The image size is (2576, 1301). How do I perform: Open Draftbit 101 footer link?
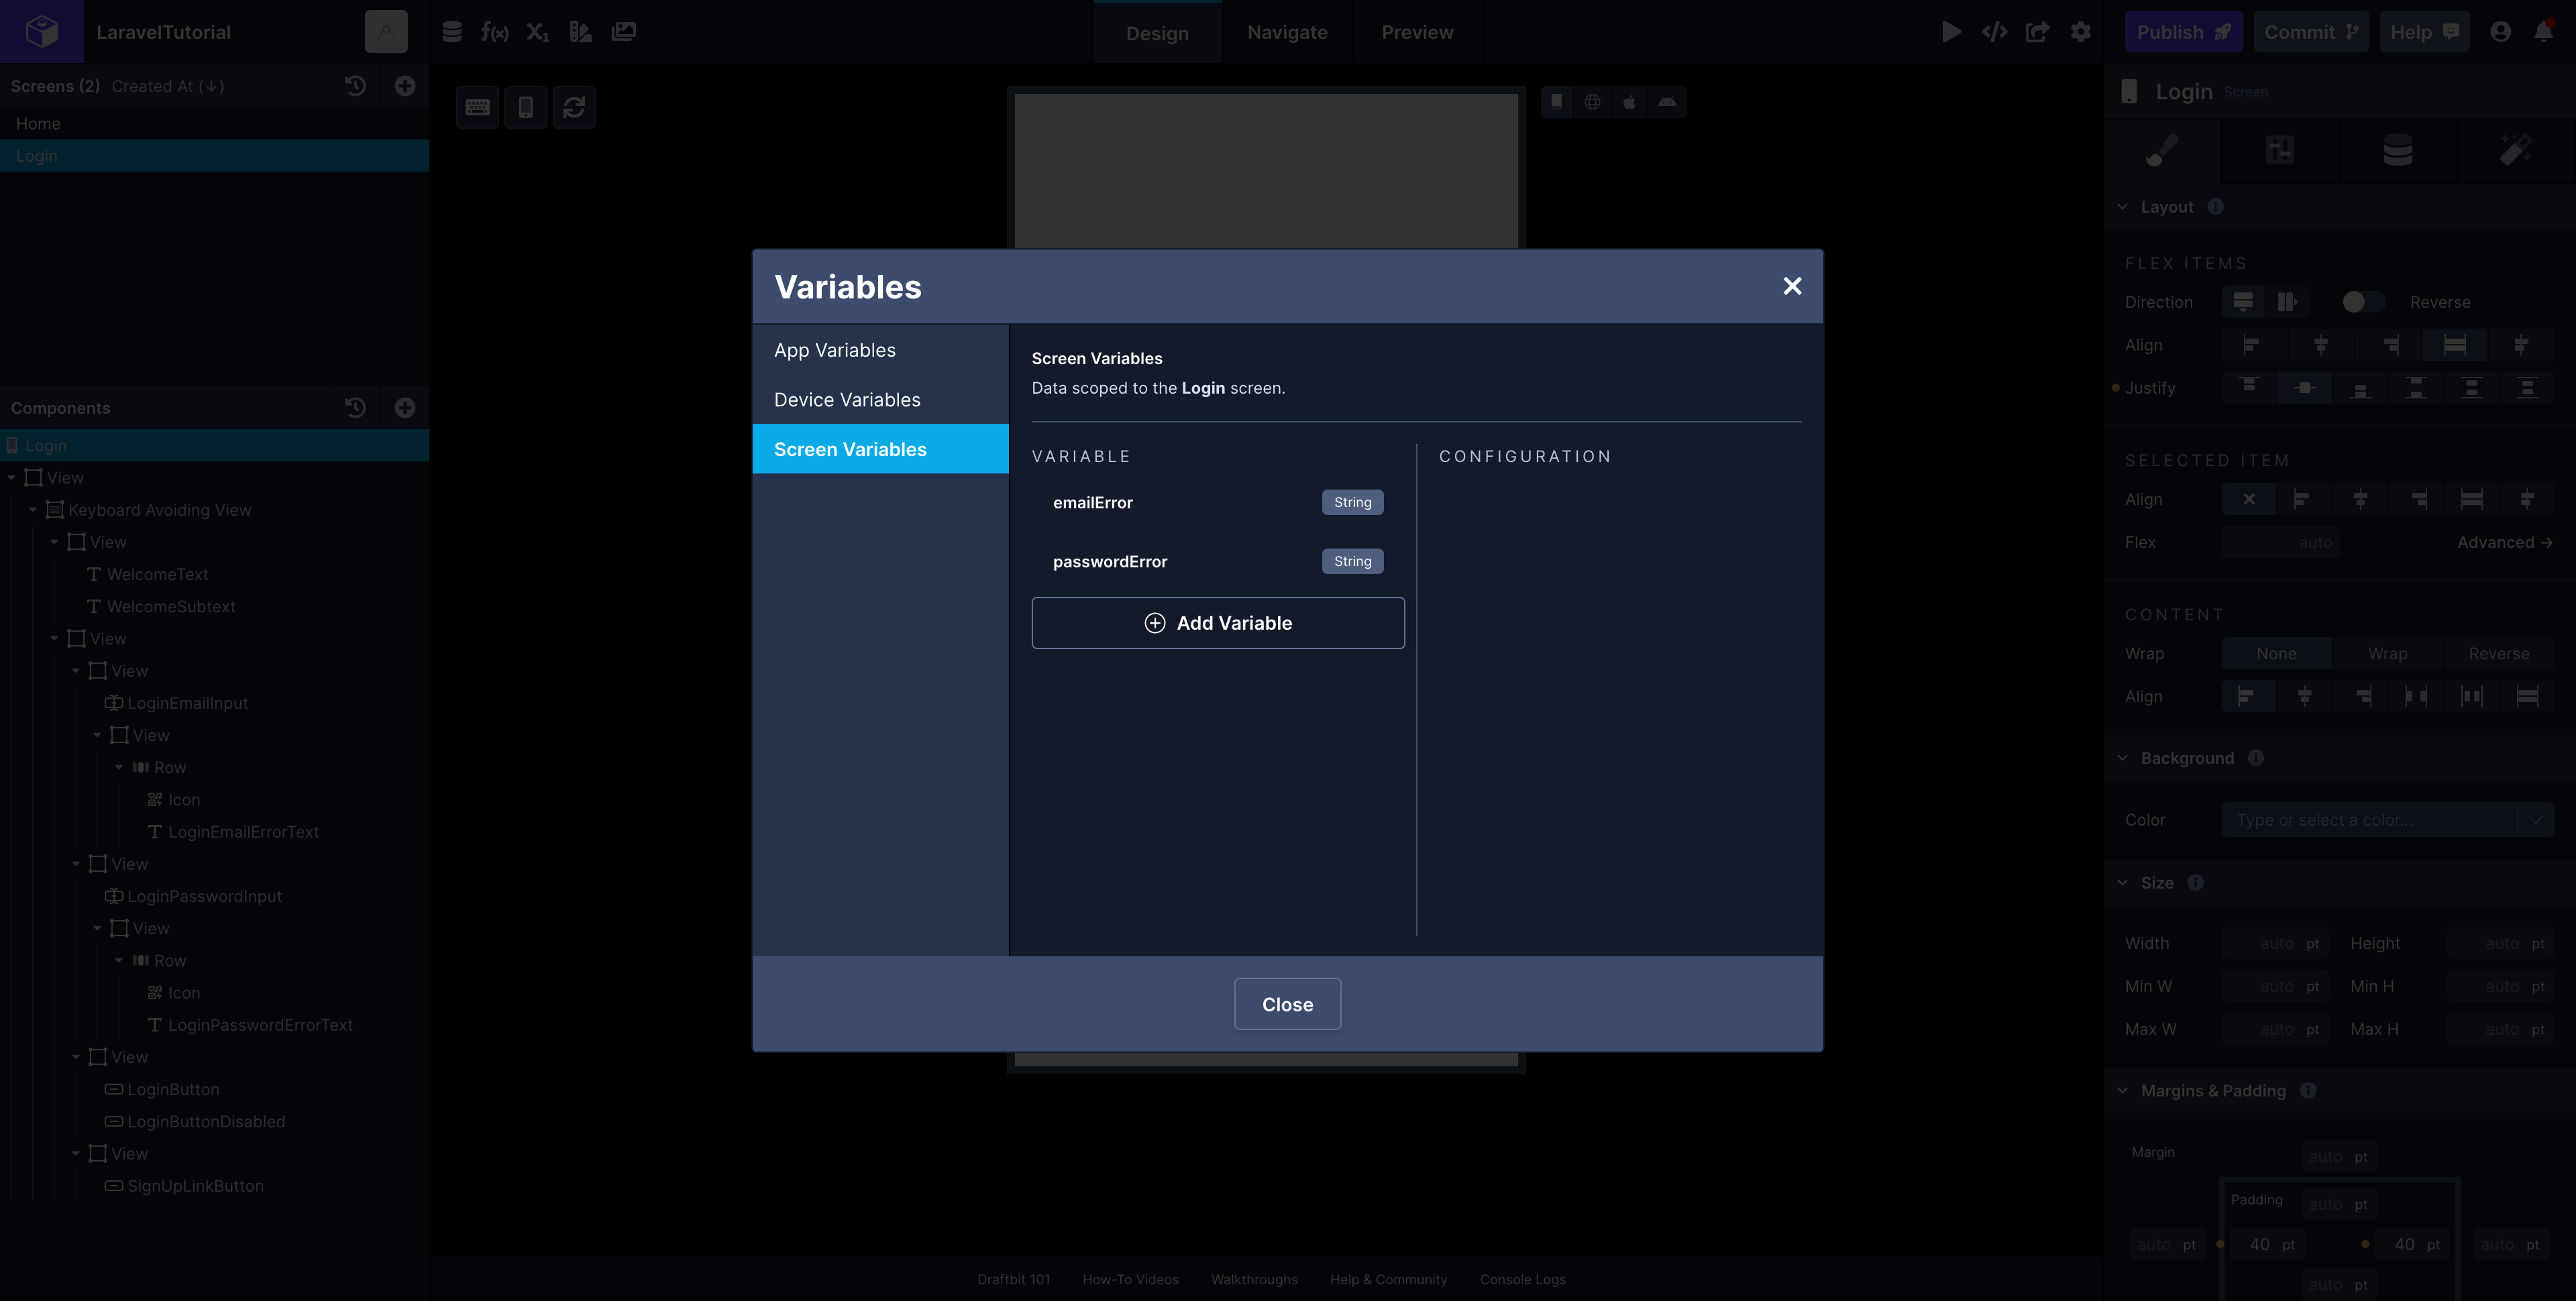[x=1013, y=1280]
